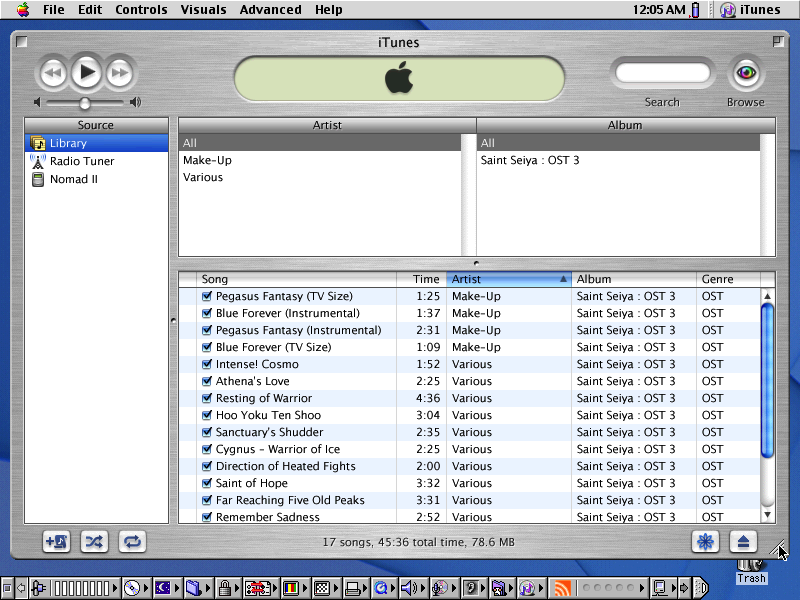Select the song Hoo Yoku Ten Shoo

pos(469,415)
